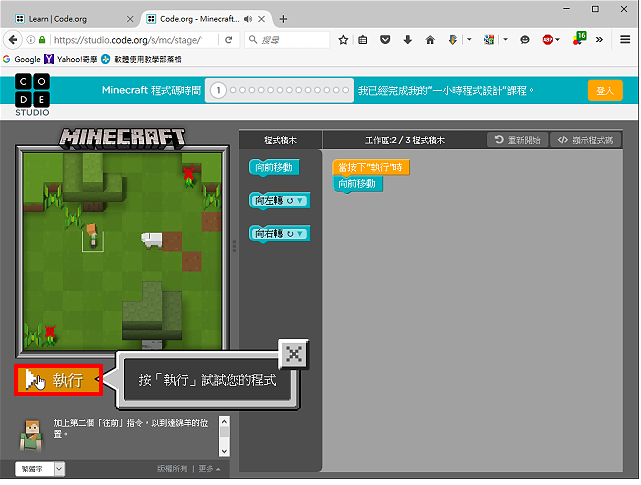Viewport: 641px width, 485px height.
Task: Click the site info icon in address bar
Action: tap(30, 40)
